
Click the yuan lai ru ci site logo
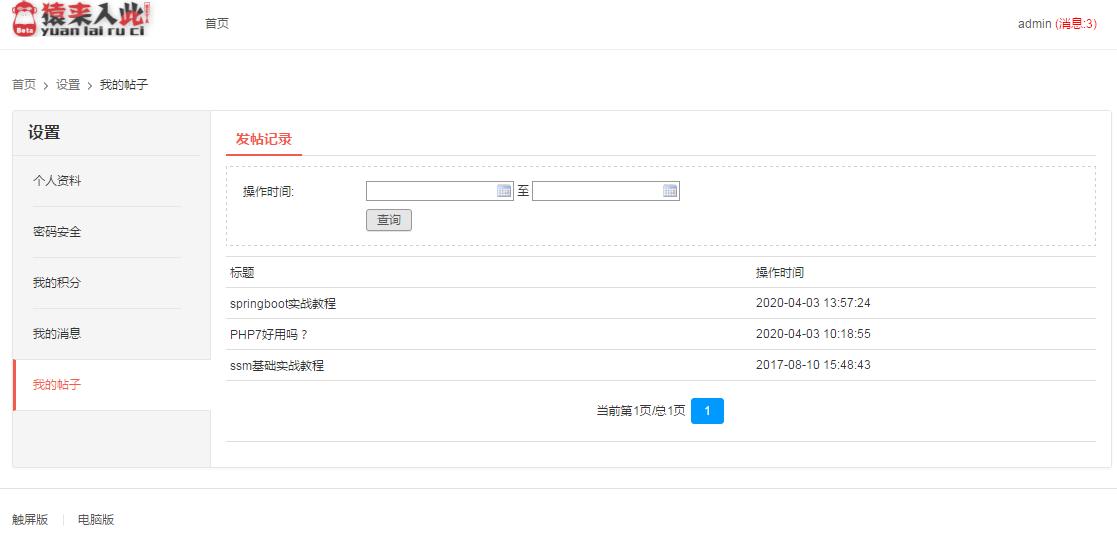80,19
